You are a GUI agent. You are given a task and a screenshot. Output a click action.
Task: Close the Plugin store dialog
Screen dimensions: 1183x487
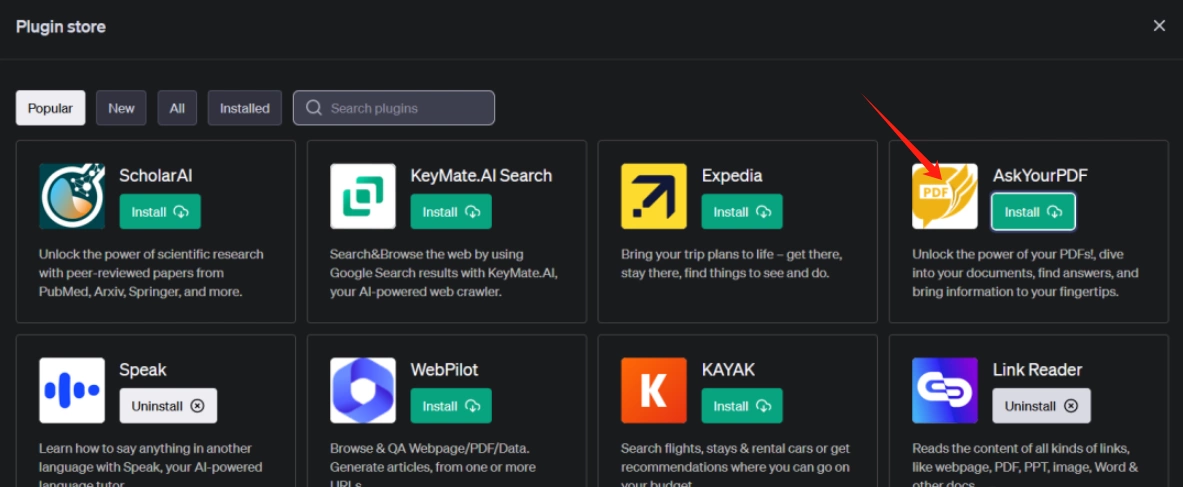(1159, 26)
